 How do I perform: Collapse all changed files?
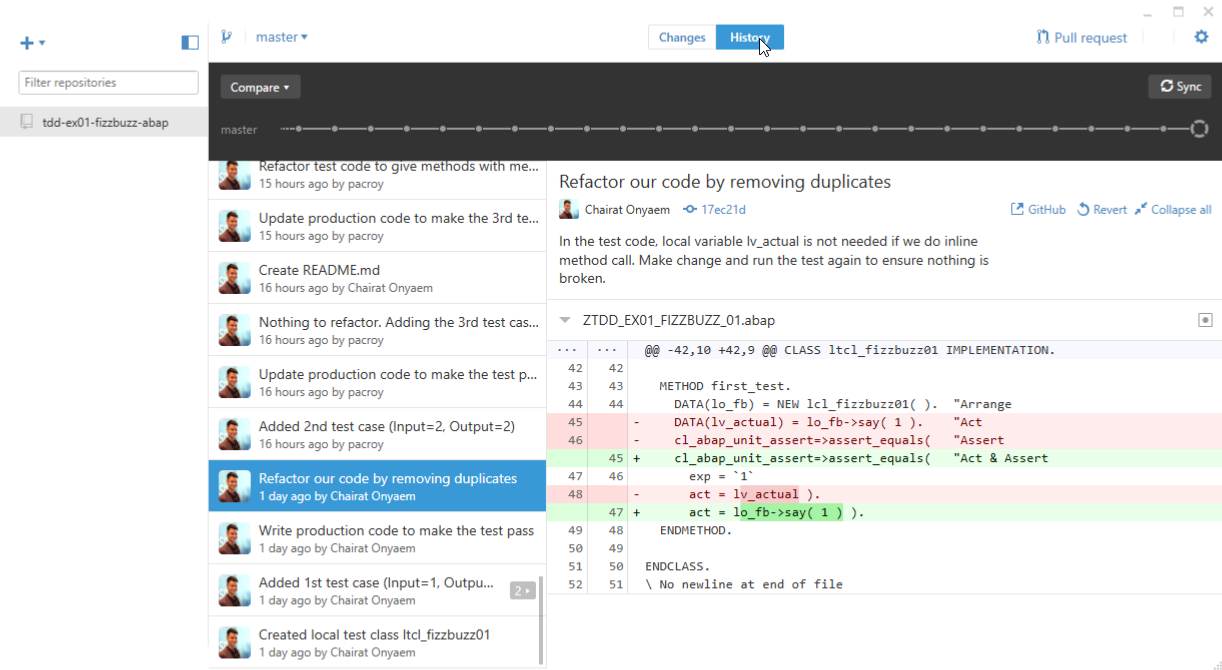[1173, 210]
